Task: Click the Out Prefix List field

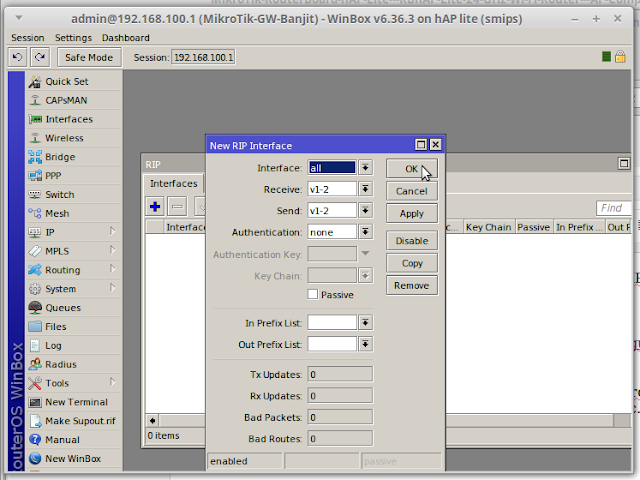Action: pyautogui.click(x=332, y=344)
